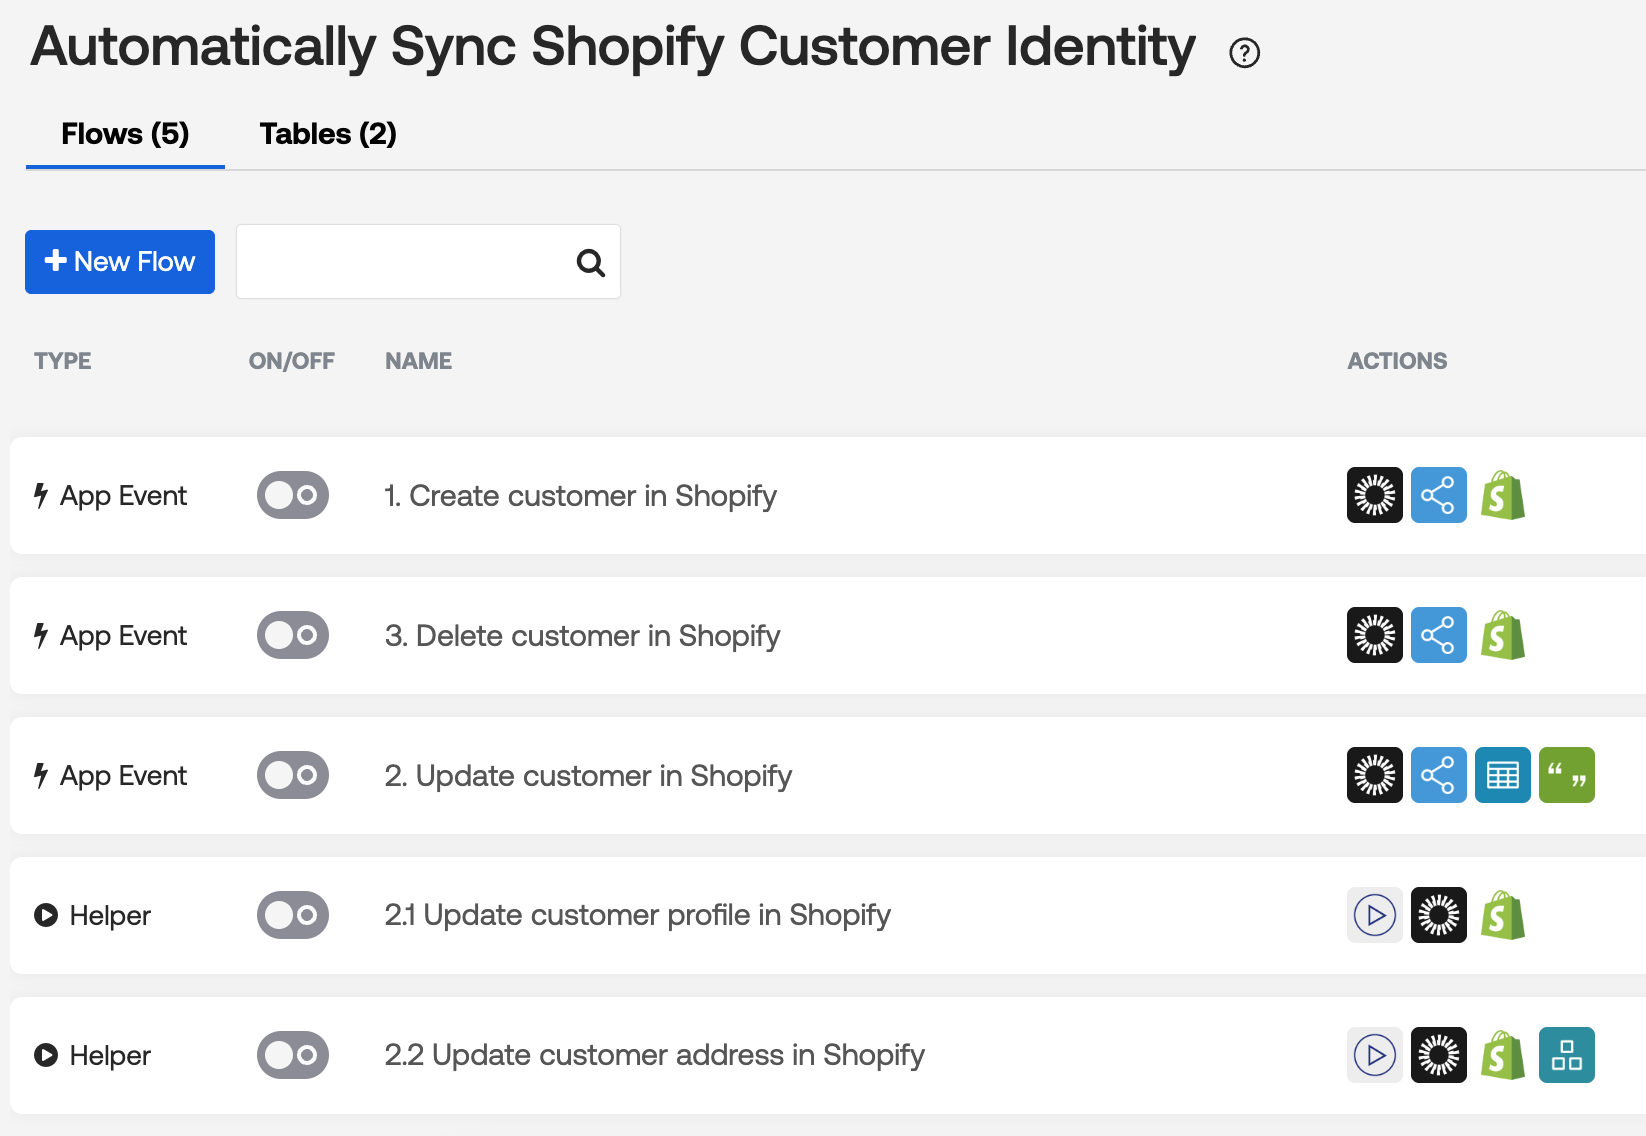Viewport: 1646px width, 1136px height.
Task: Click the Helper play icon for 2.1 flow
Action: coord(46,915)
